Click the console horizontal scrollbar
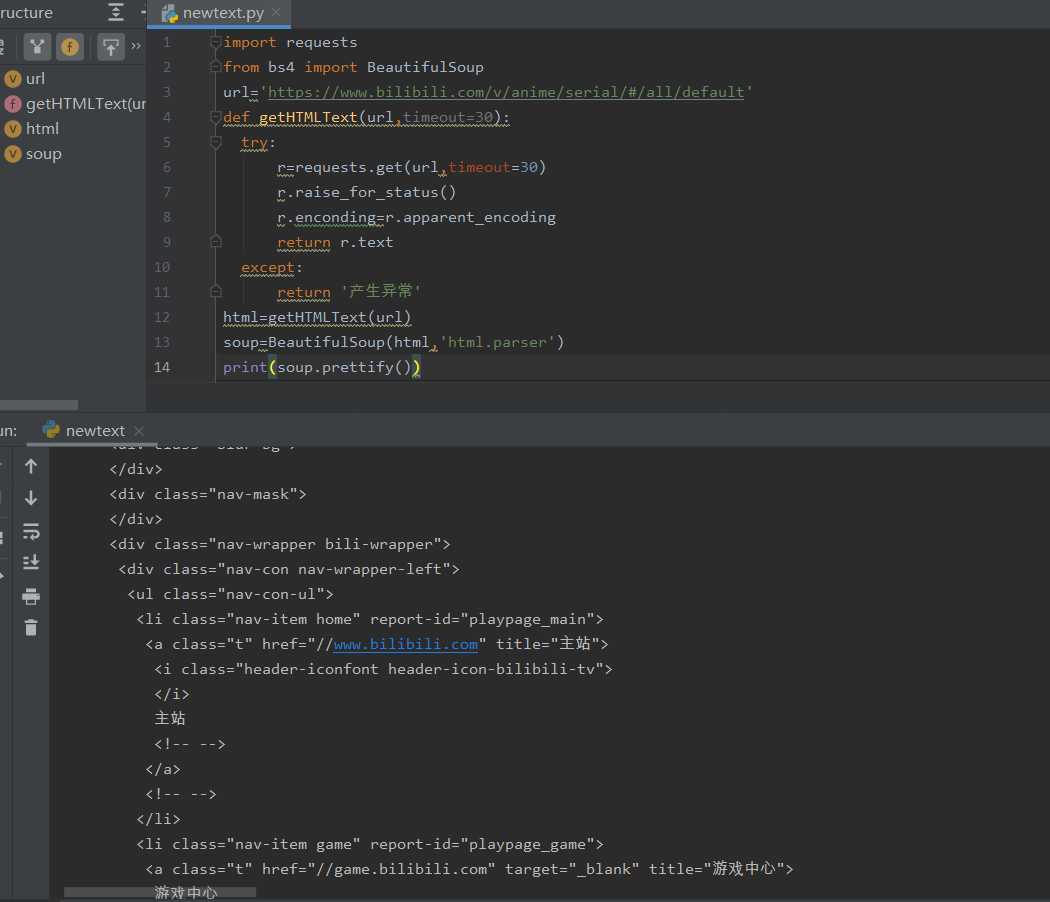1050x902 pixels. tap(159, 892)
